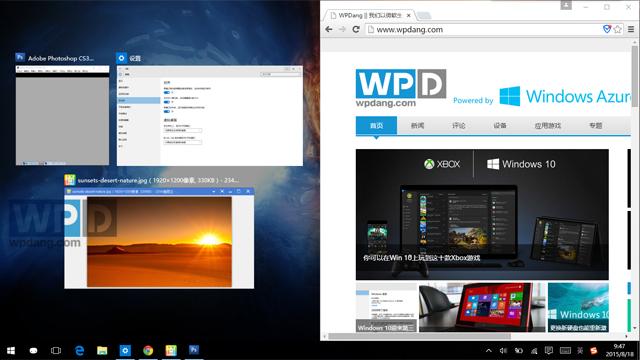Image resolution: width=640 pixels, height=360 pixels.
Task: Click the WPD wpdang.com site logo
Action: pyautogui.click(x=400, y=88)
